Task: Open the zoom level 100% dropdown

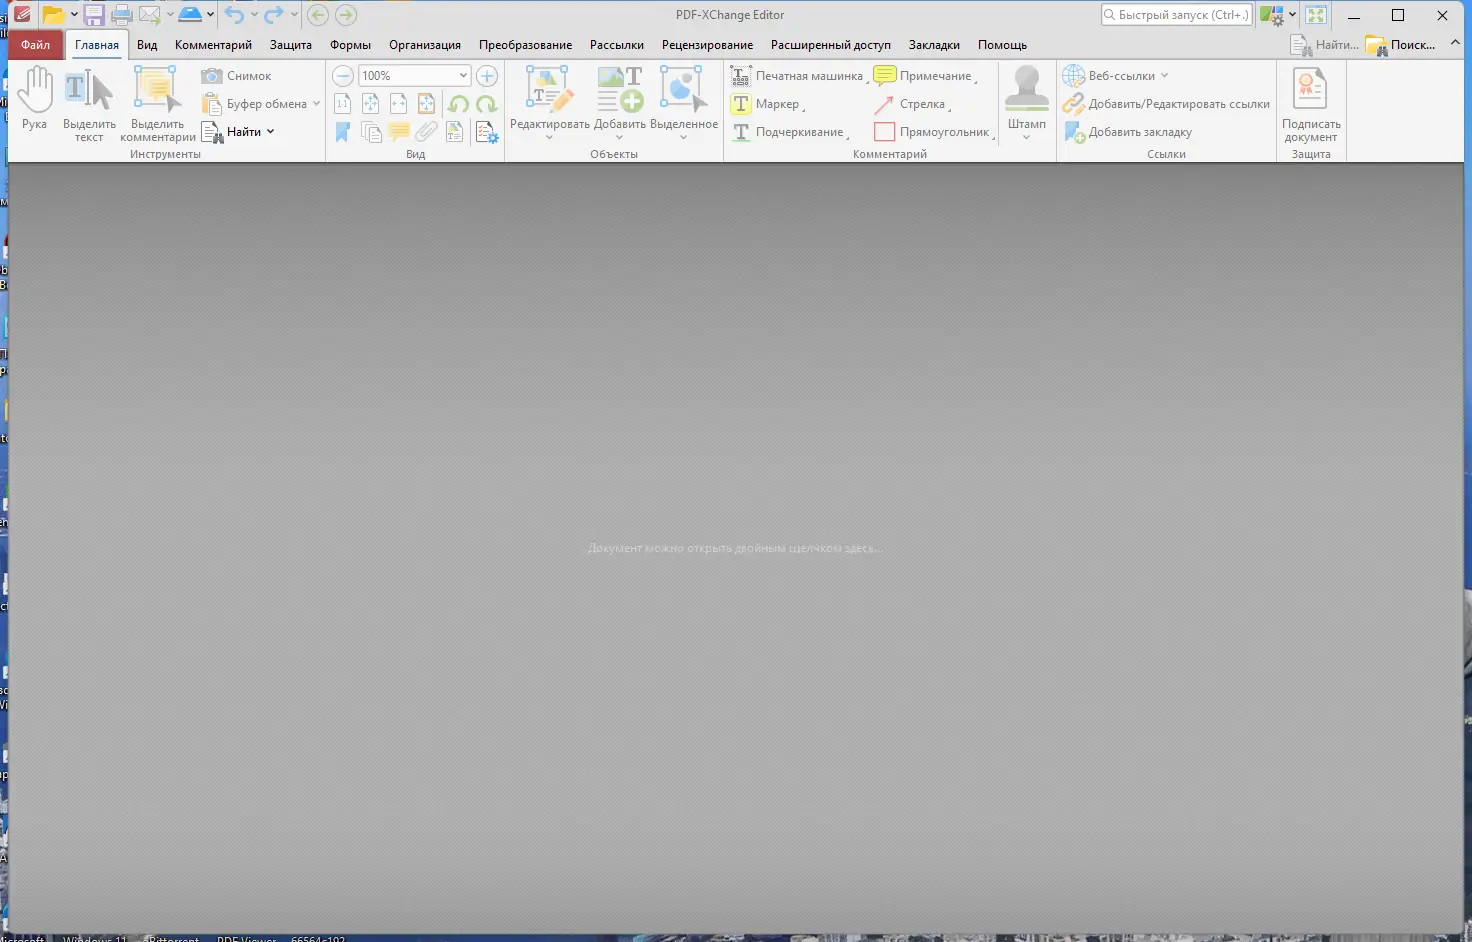Action: click(x=463, y=76)
